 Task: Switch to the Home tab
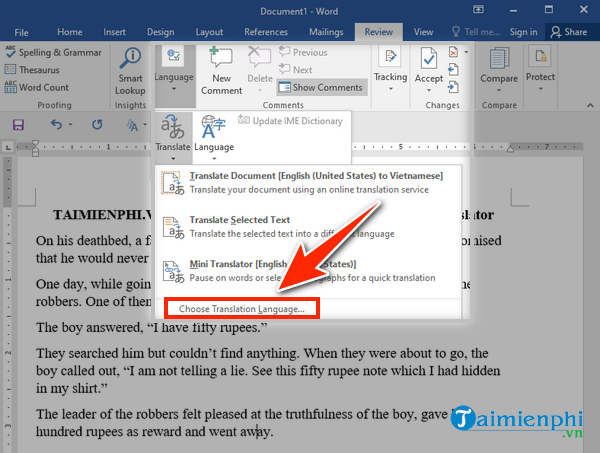coord(70,32)
